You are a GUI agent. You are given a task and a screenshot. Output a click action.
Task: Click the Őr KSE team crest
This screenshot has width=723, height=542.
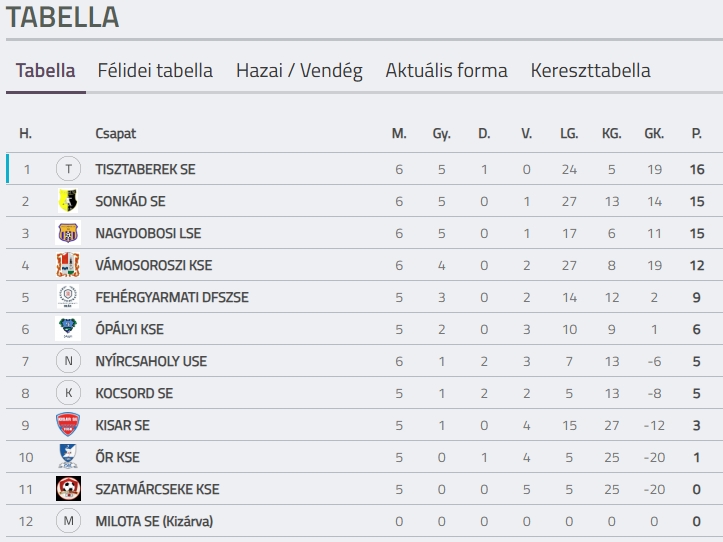click(68, 457)
